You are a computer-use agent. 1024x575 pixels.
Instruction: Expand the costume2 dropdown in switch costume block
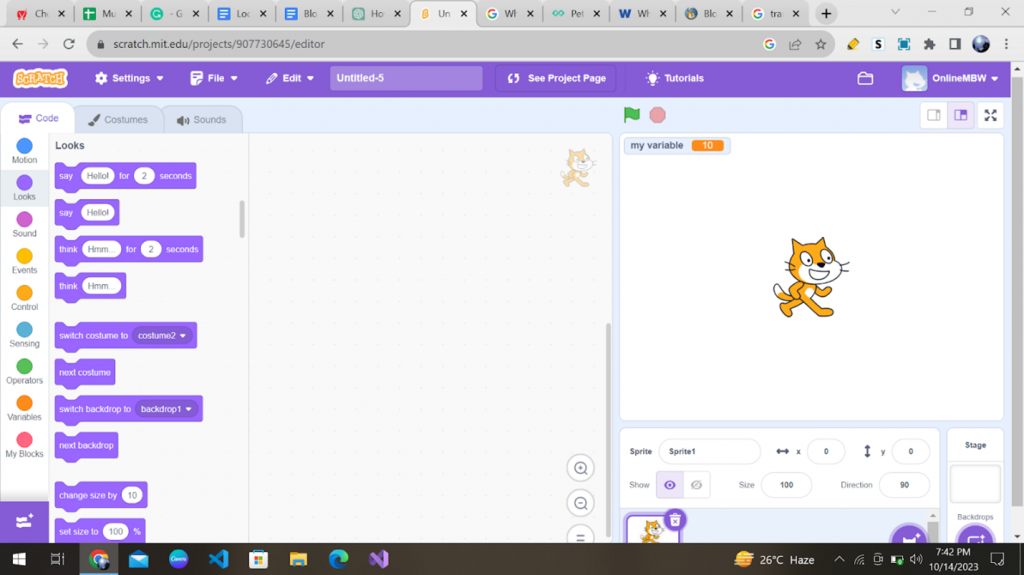click(x=163, y=336)
